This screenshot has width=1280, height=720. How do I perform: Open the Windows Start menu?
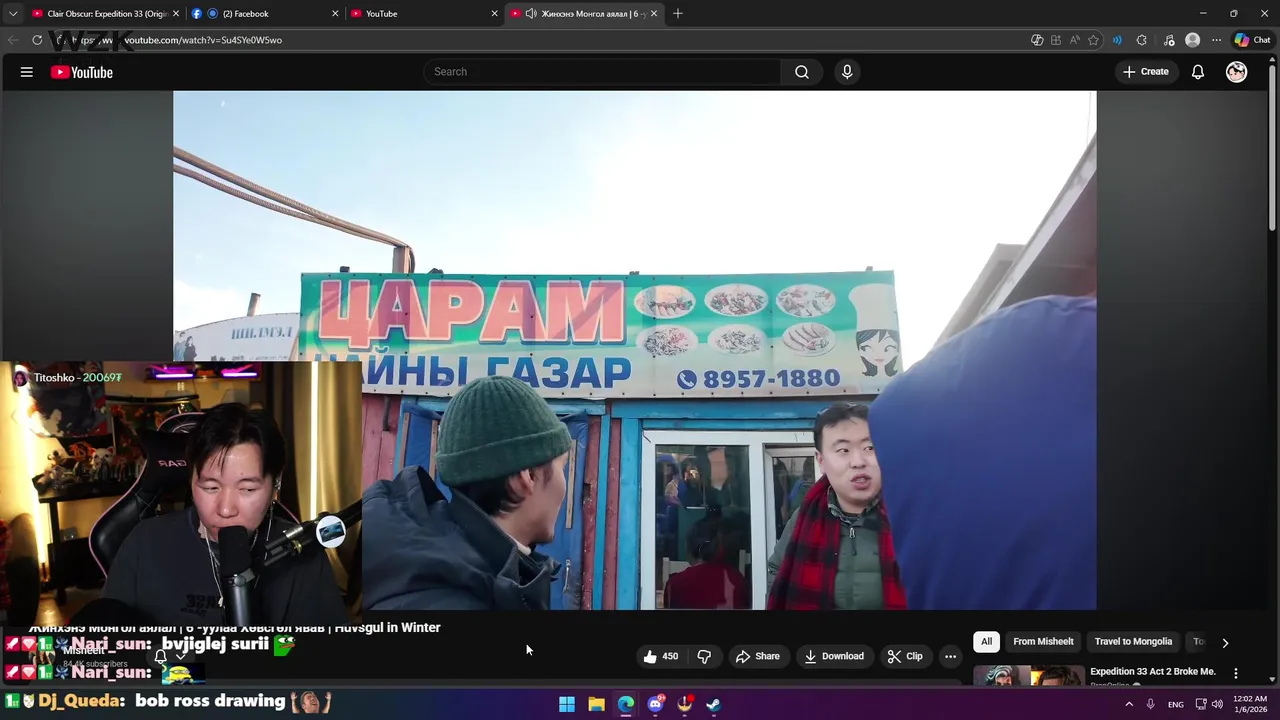pos(567,704)
